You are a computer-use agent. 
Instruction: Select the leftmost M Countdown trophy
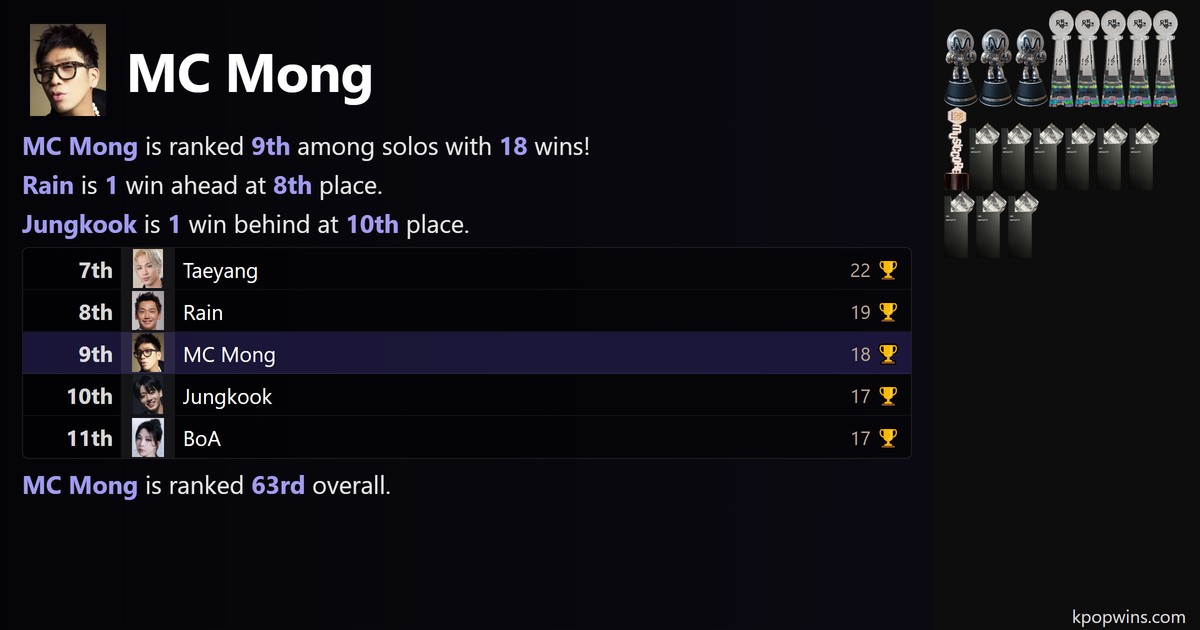tap(962, 66)
